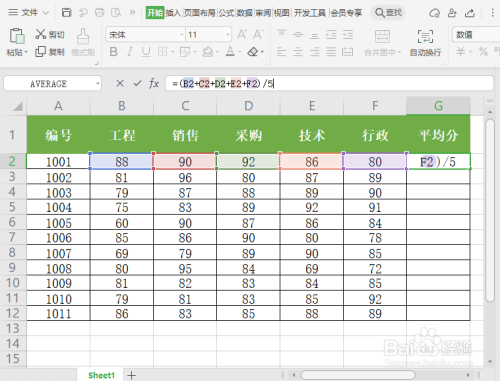Increase font size with the A+ icon
The image size is (500, 381).
pos(242,34)
